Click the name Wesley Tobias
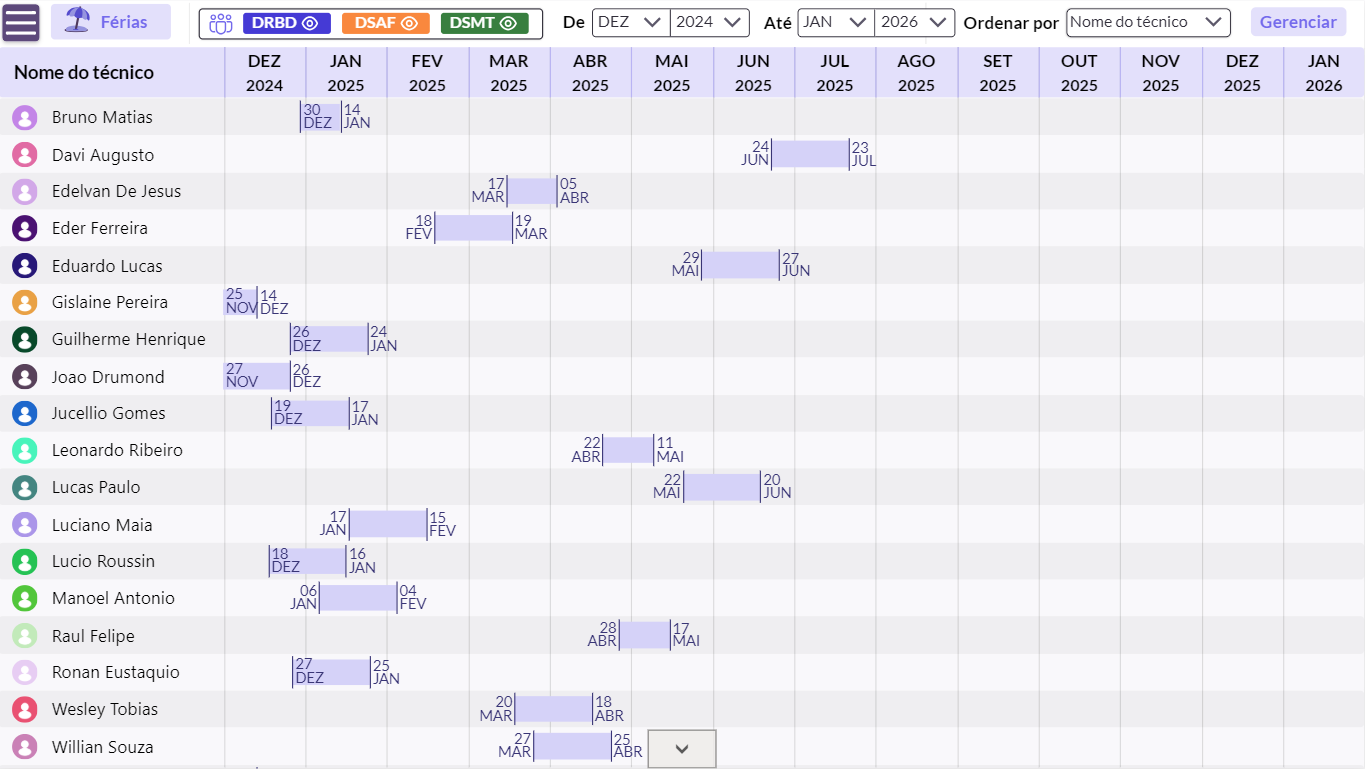Screen dimensions: 1365x769 click(105, 709)
